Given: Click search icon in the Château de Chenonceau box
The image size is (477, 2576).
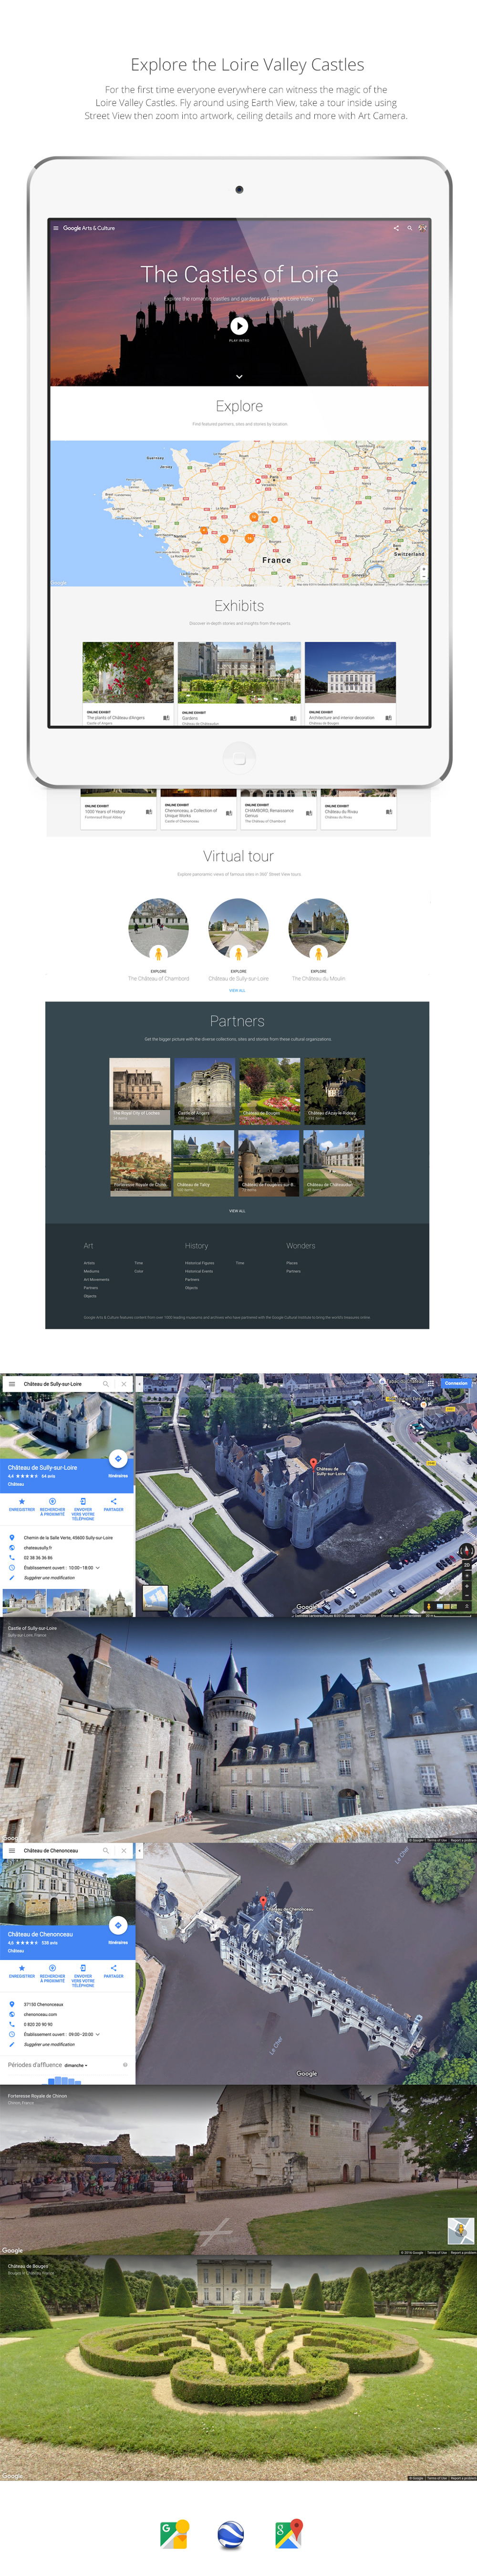Looking at the screenshot, I should (x=106, y=1851).
